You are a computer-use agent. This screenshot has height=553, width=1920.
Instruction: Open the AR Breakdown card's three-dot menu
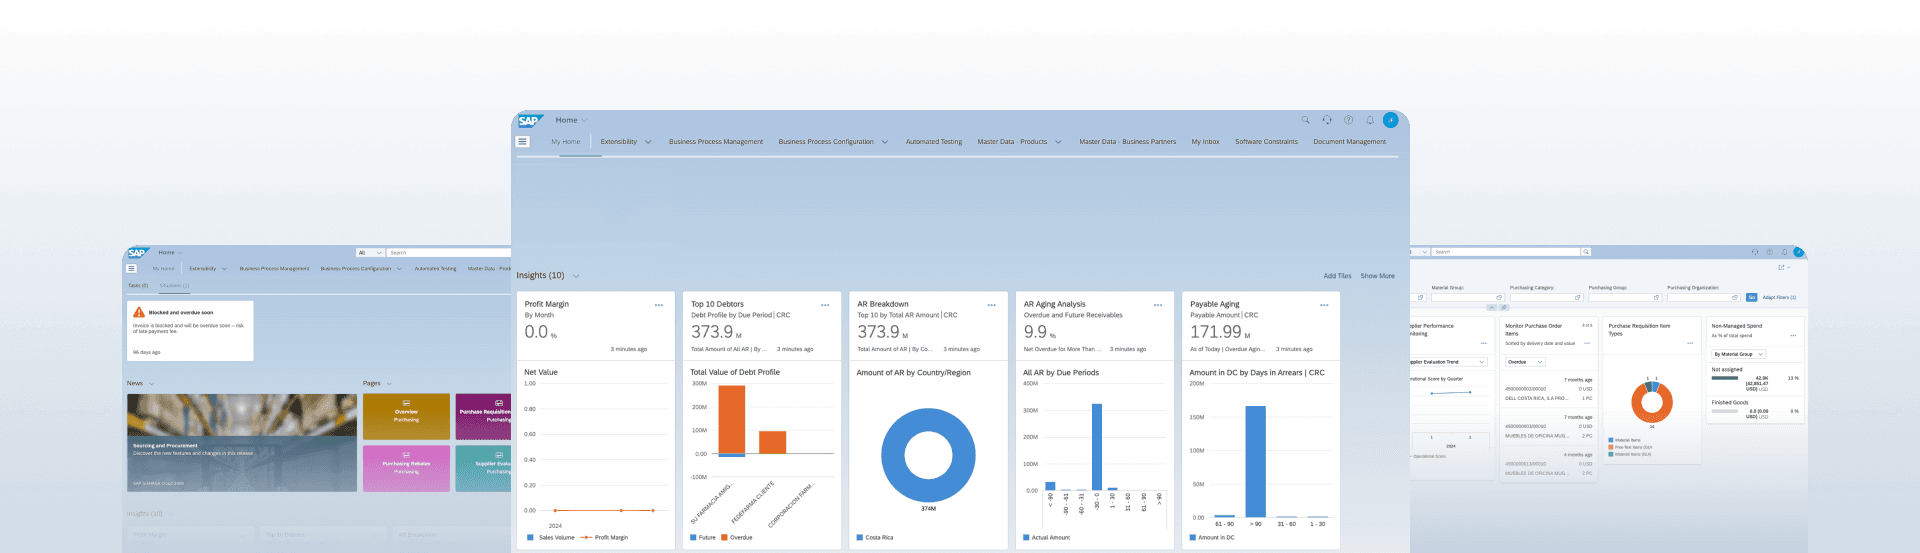991,305
